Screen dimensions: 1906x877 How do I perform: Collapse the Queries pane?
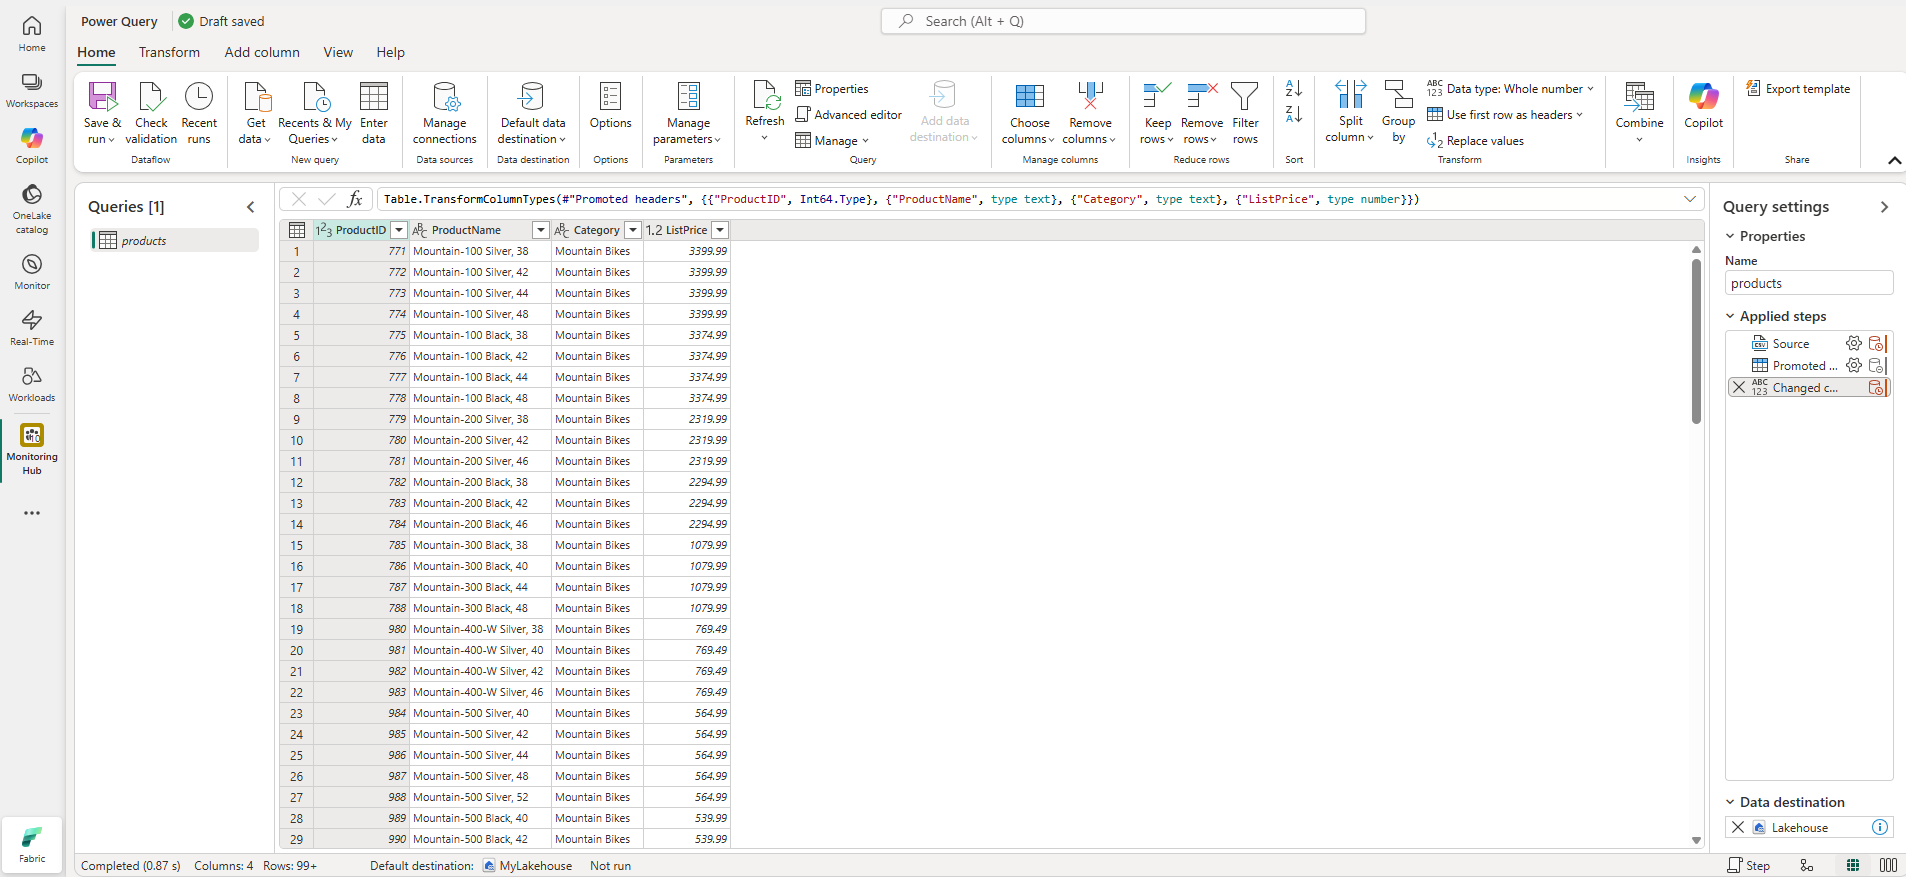251,207
